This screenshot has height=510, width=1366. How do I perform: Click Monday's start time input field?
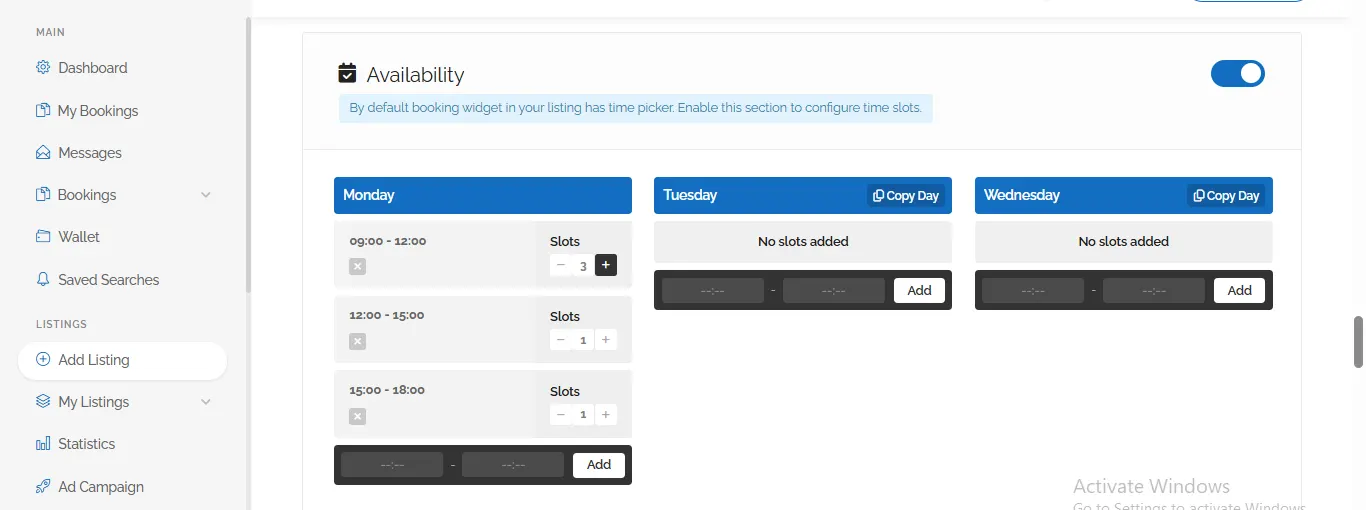392,465
